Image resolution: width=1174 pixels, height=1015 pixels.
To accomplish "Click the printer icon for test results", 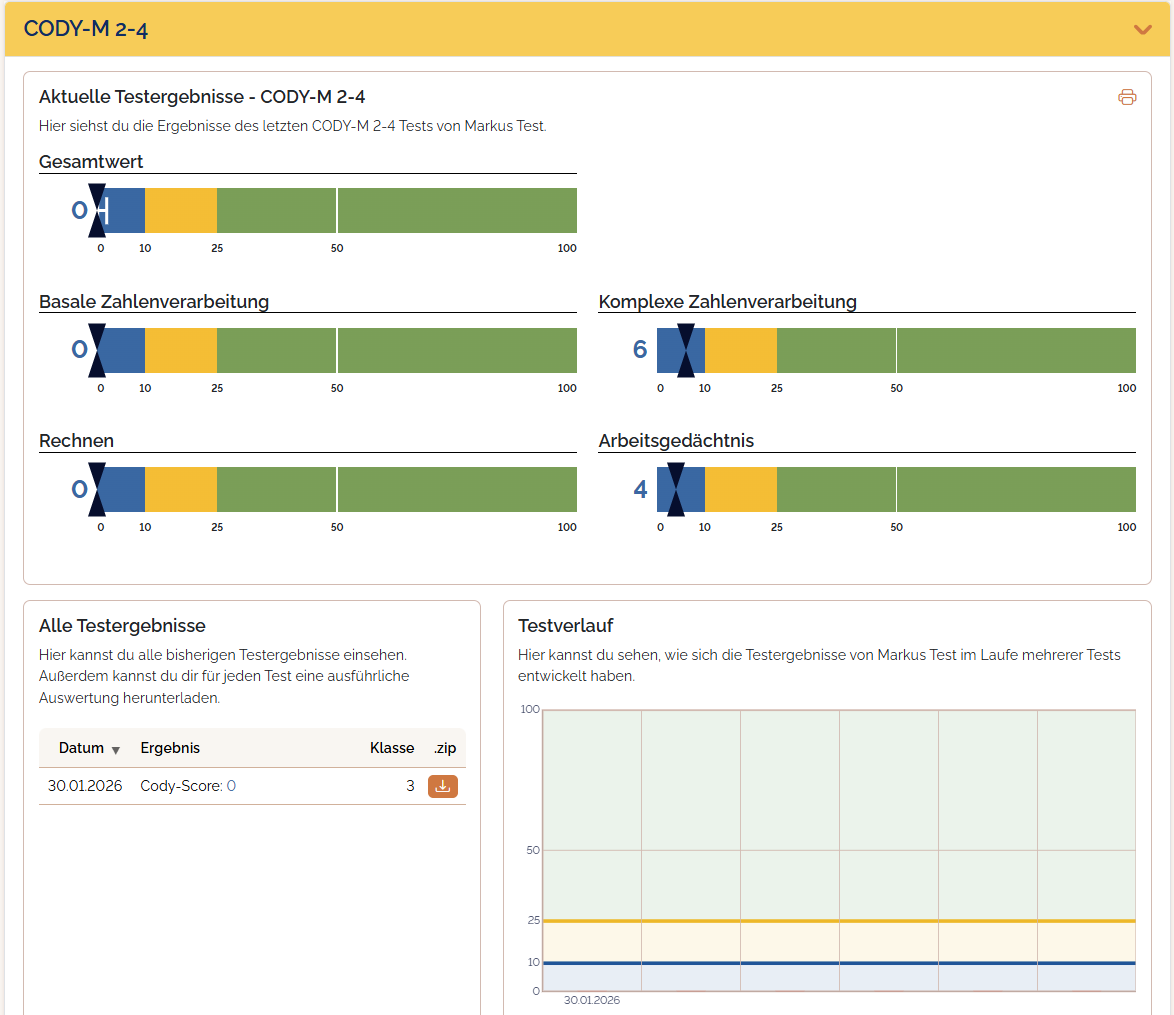I will 1127,97.
